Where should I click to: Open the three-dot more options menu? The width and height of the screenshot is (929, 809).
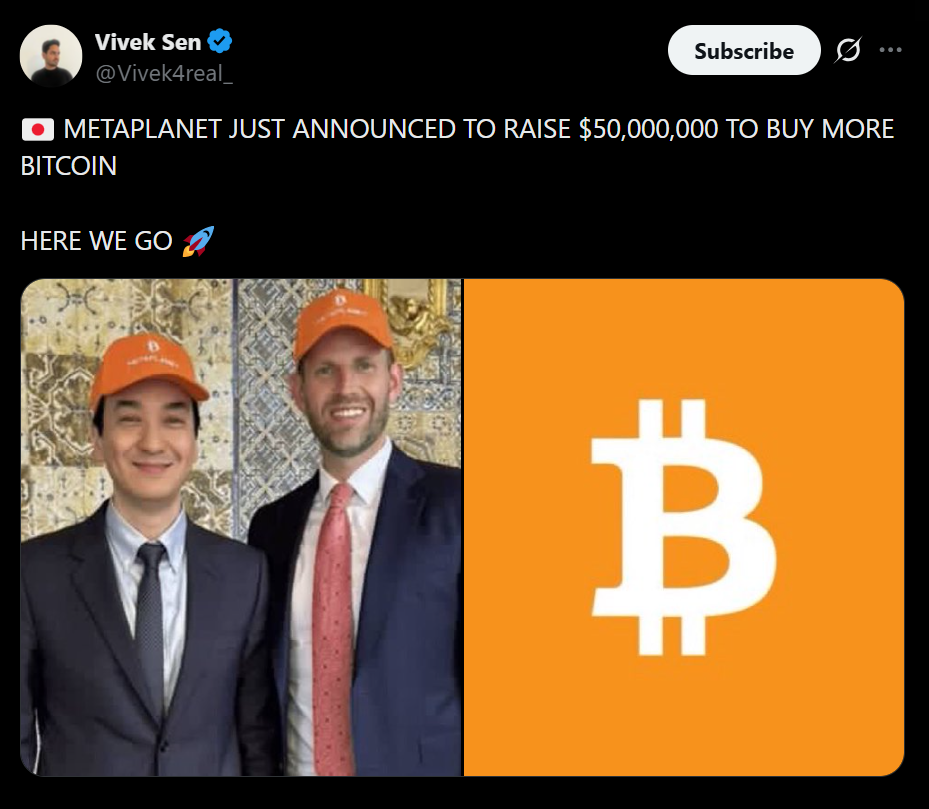890,50
